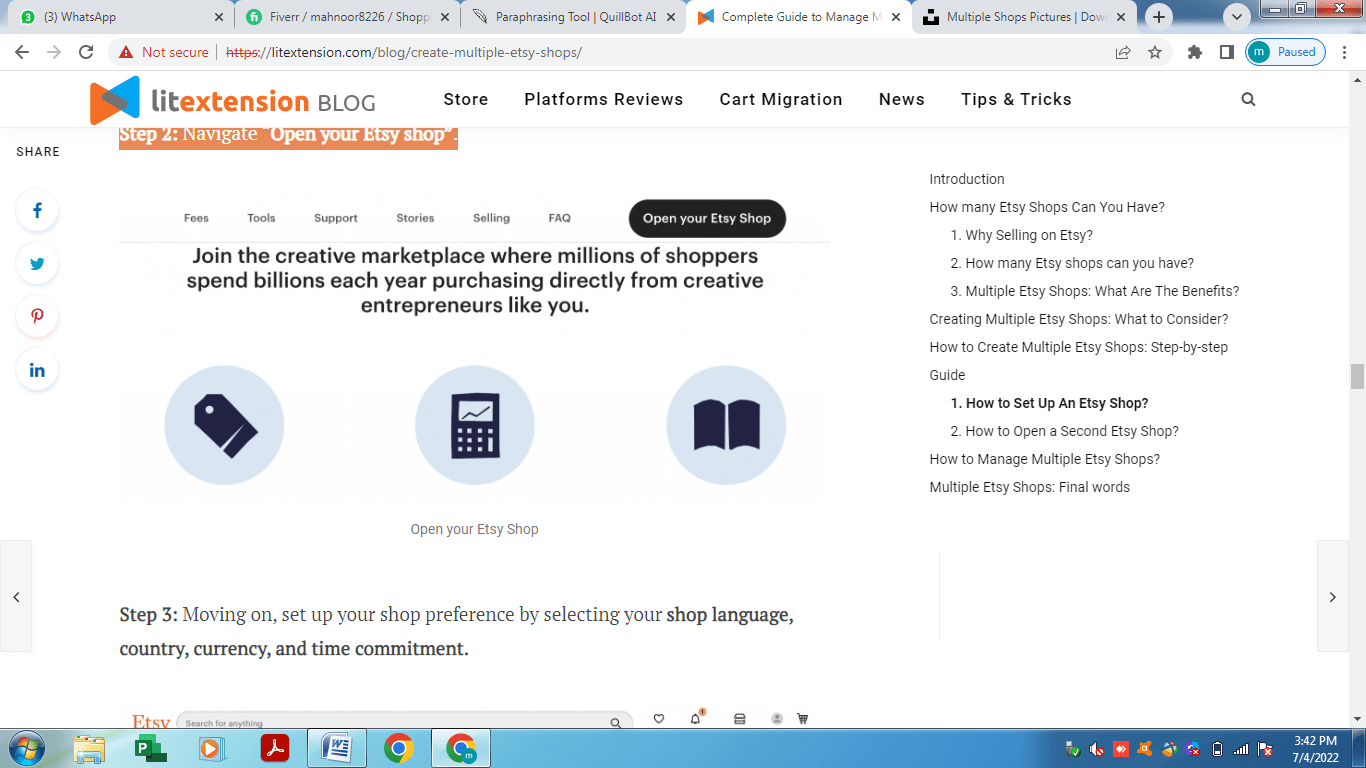Share the article on Twitter

[37, 264]
